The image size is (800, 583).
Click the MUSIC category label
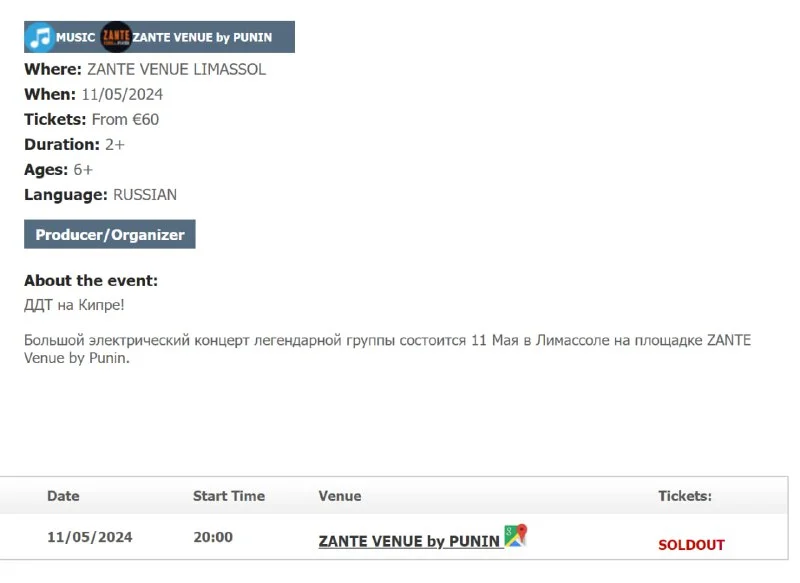pos(75,38)
